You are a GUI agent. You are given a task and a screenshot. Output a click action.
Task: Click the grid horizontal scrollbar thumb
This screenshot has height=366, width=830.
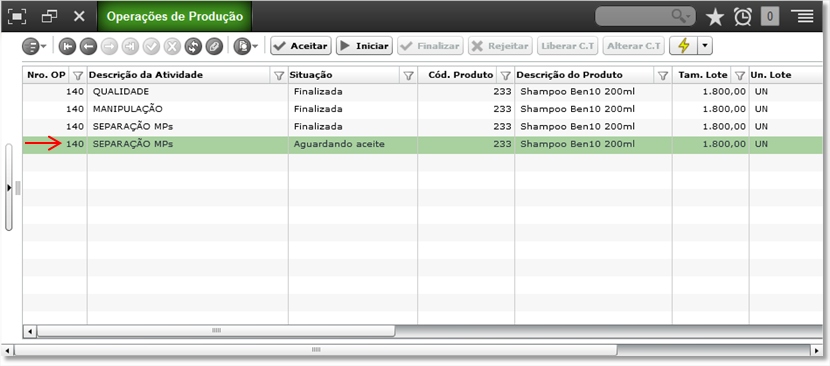pos(216,331)
